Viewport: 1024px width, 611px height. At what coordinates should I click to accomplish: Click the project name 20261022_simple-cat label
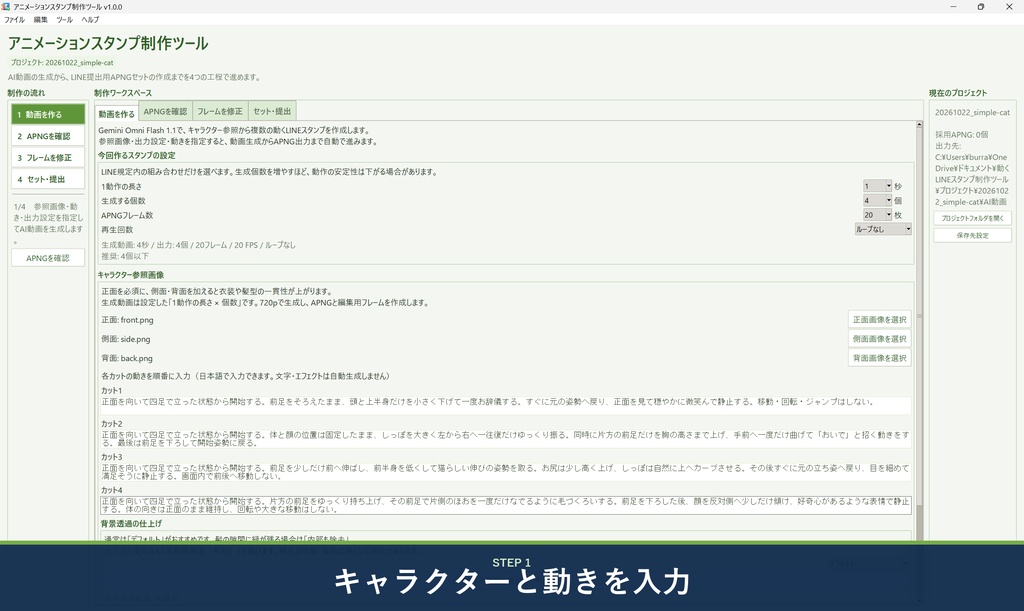(972, 112)
